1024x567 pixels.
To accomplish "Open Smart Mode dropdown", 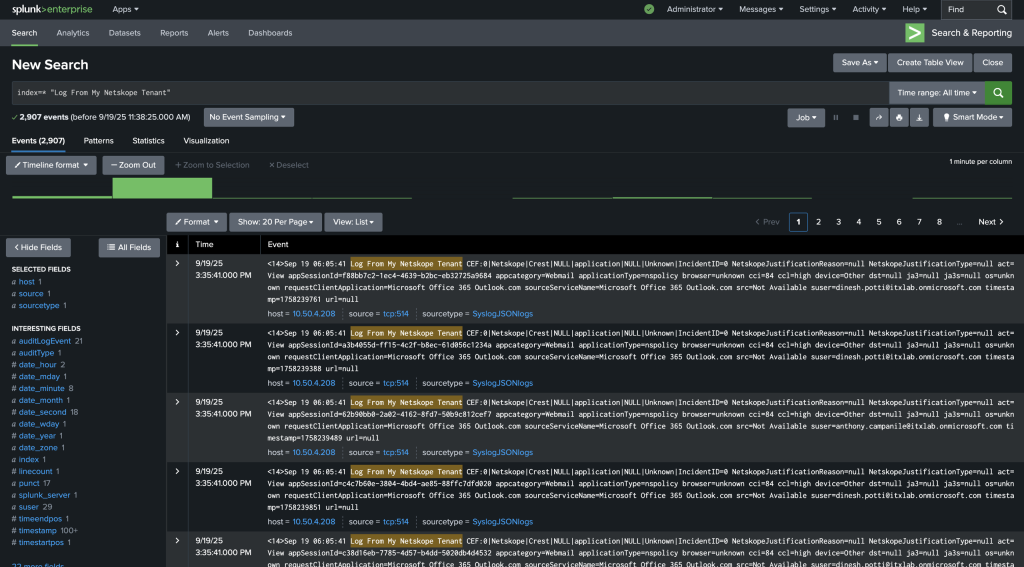I will 972,118.
